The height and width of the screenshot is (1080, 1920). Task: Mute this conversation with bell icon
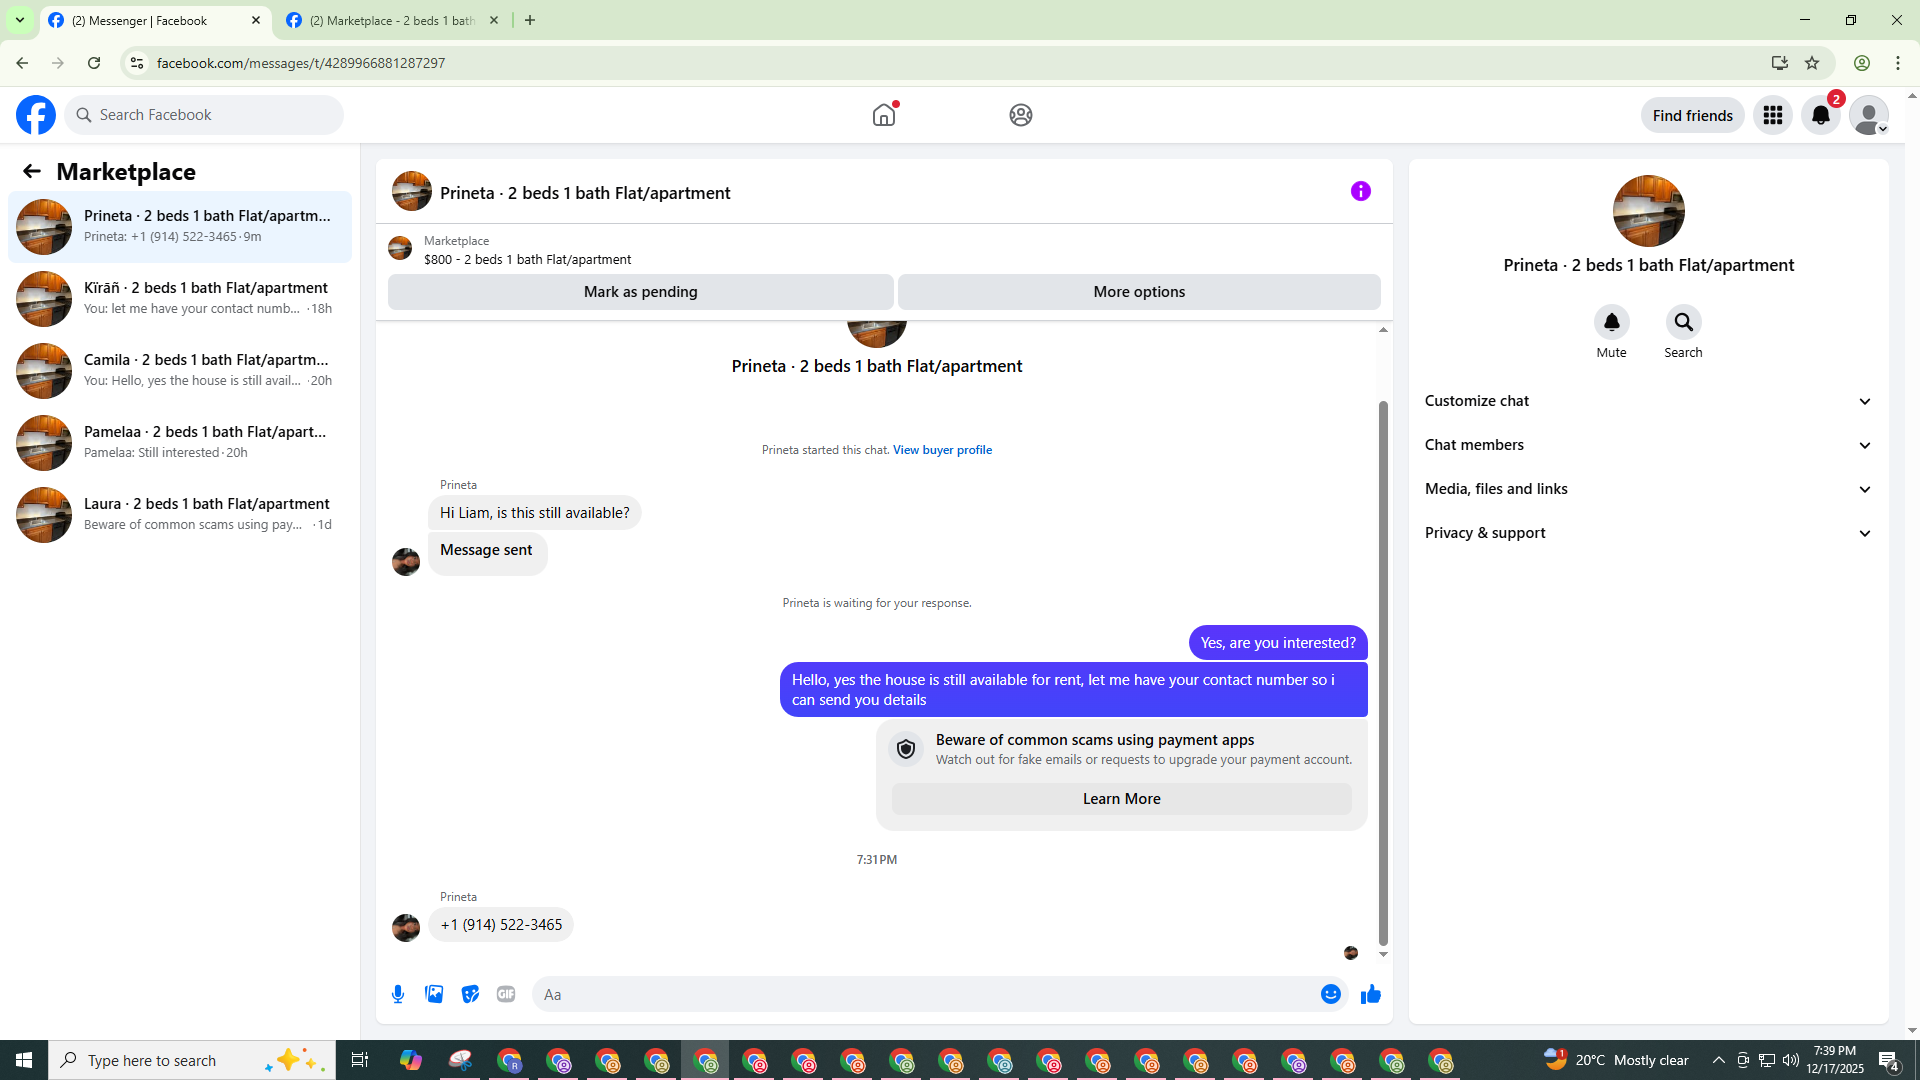1611,322
